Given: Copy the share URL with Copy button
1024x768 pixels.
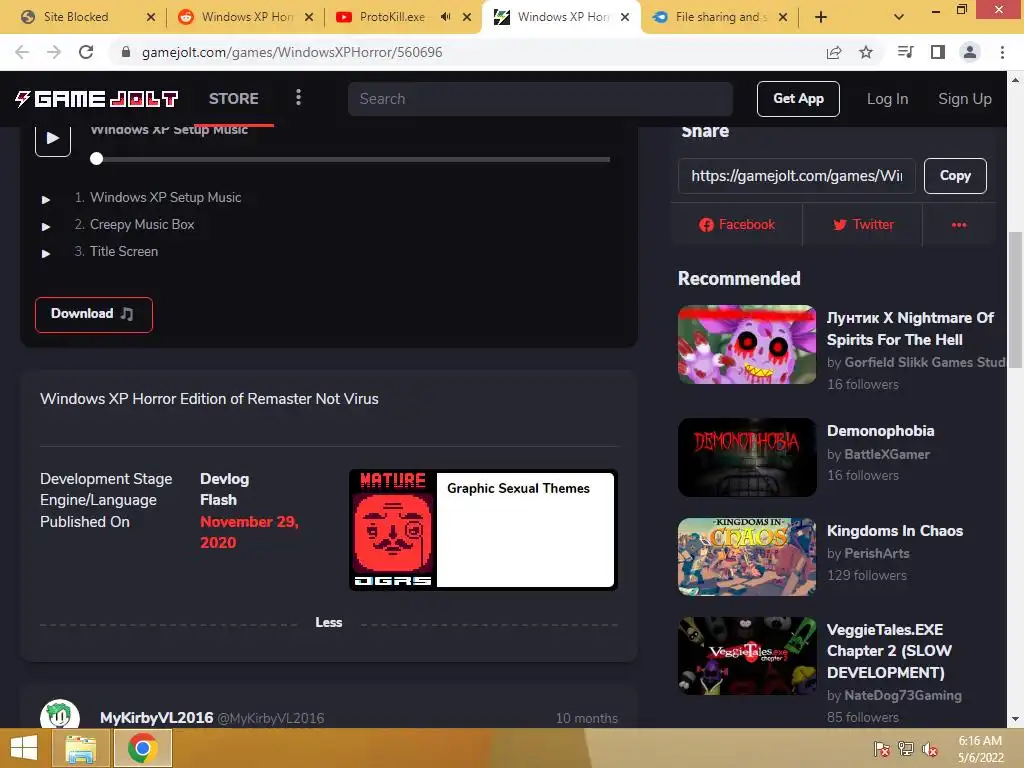Looking at the screenshot, I should [x=955, y=176].
